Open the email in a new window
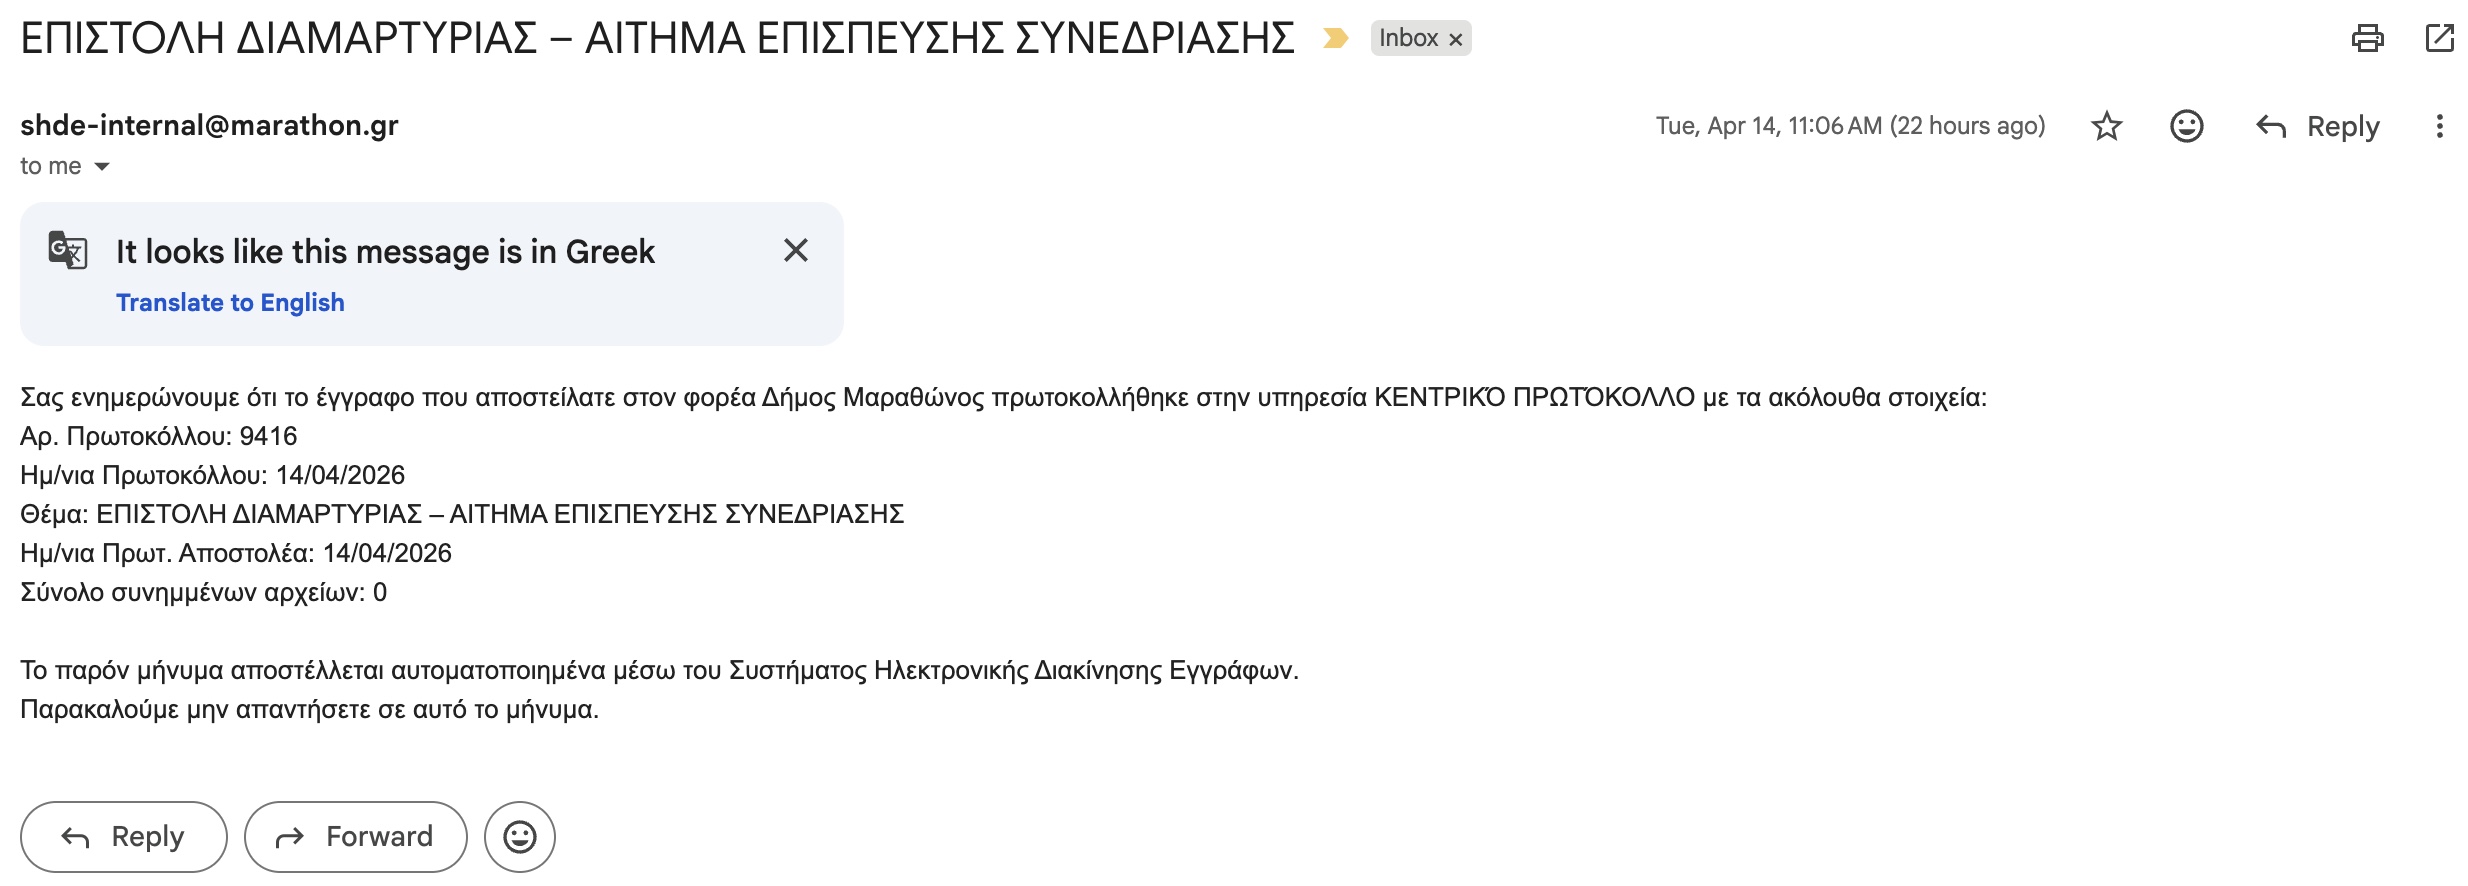Viewport: 2468px width, 886px height. coord(2440,39)
